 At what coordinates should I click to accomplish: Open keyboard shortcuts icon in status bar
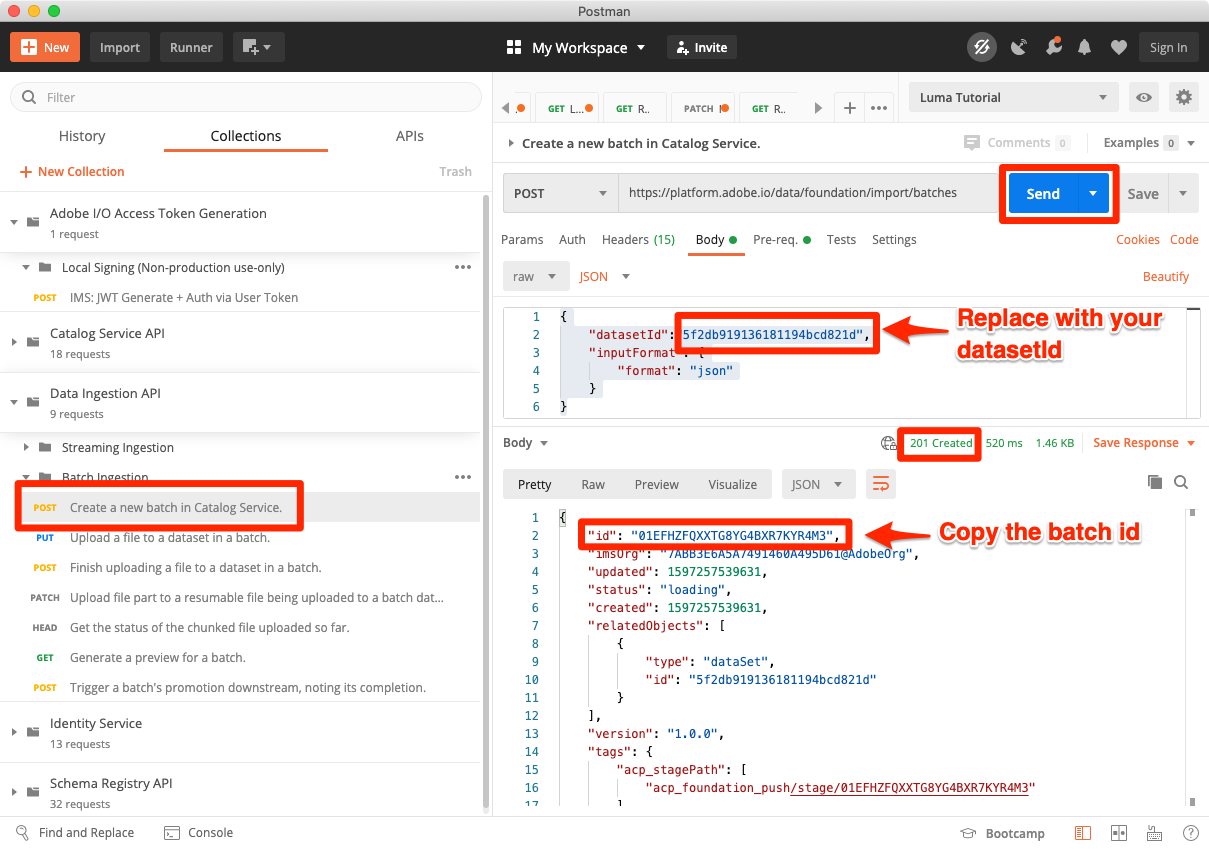tap(1155, 833)
